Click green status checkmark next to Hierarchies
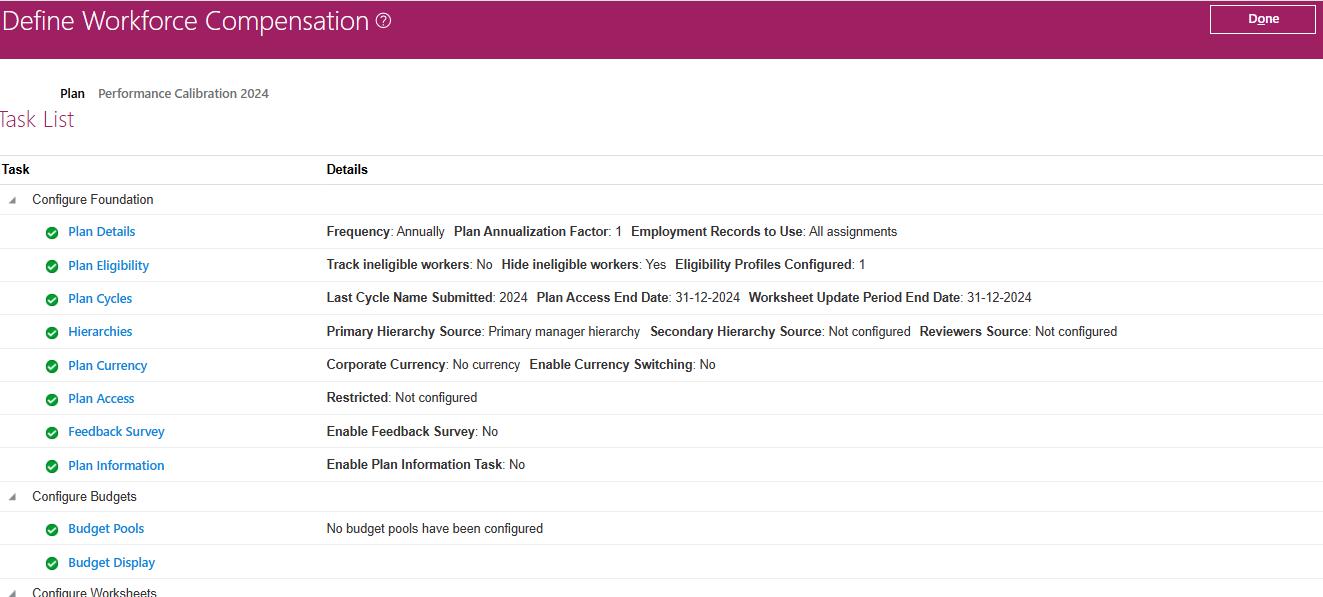Image resolution: width=1323 pixels, height=597 pixels. tap(52, 332)
